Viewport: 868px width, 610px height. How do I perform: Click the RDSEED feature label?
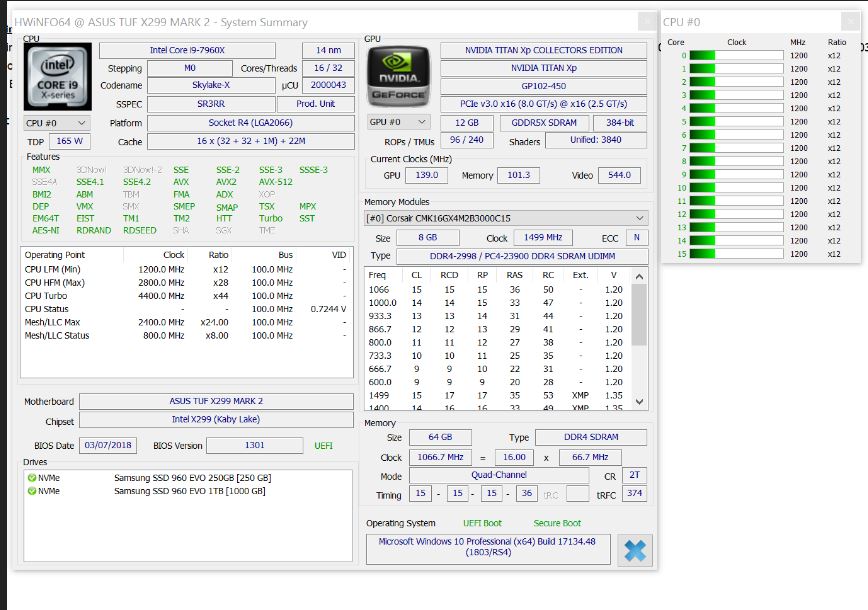pos(140,230)
